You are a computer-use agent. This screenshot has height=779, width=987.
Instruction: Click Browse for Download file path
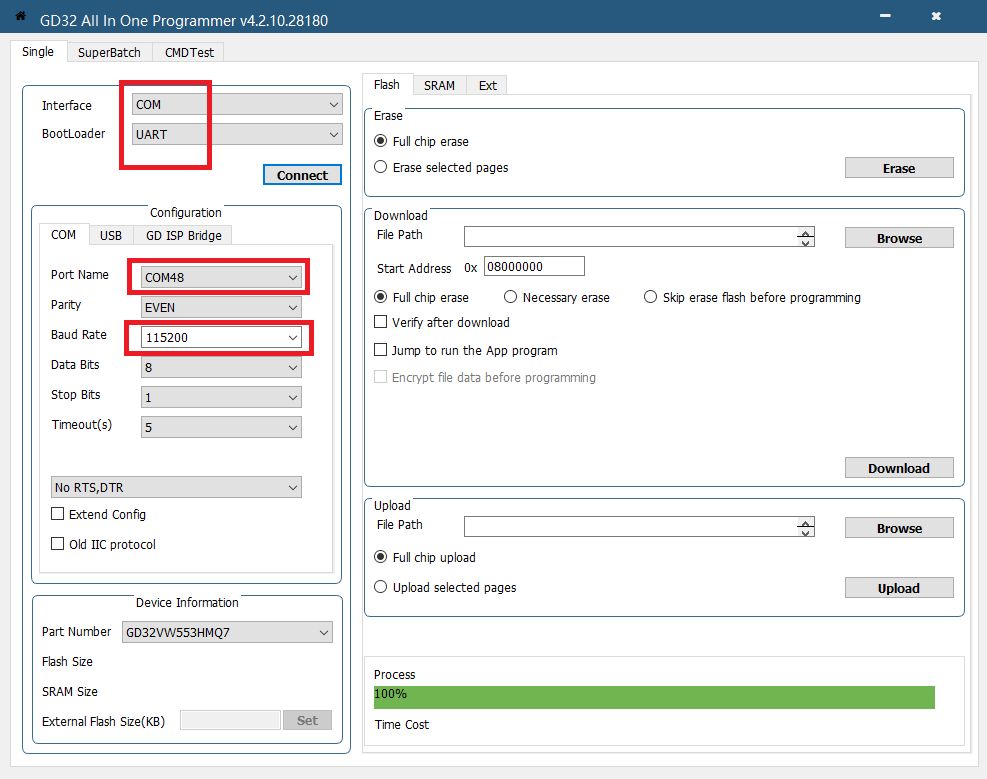coord(898,238)
